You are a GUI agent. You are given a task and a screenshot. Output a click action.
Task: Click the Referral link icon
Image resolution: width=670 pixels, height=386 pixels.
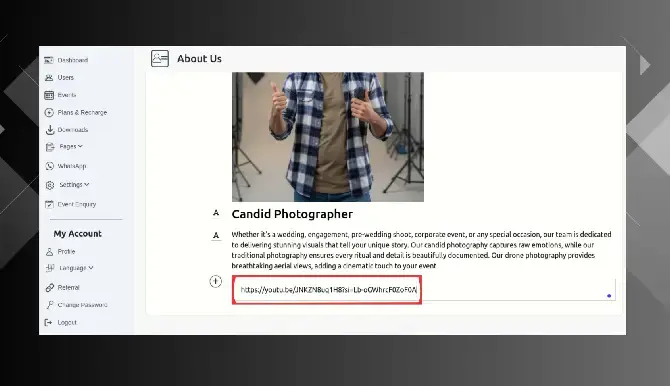(x=50, y=288)
